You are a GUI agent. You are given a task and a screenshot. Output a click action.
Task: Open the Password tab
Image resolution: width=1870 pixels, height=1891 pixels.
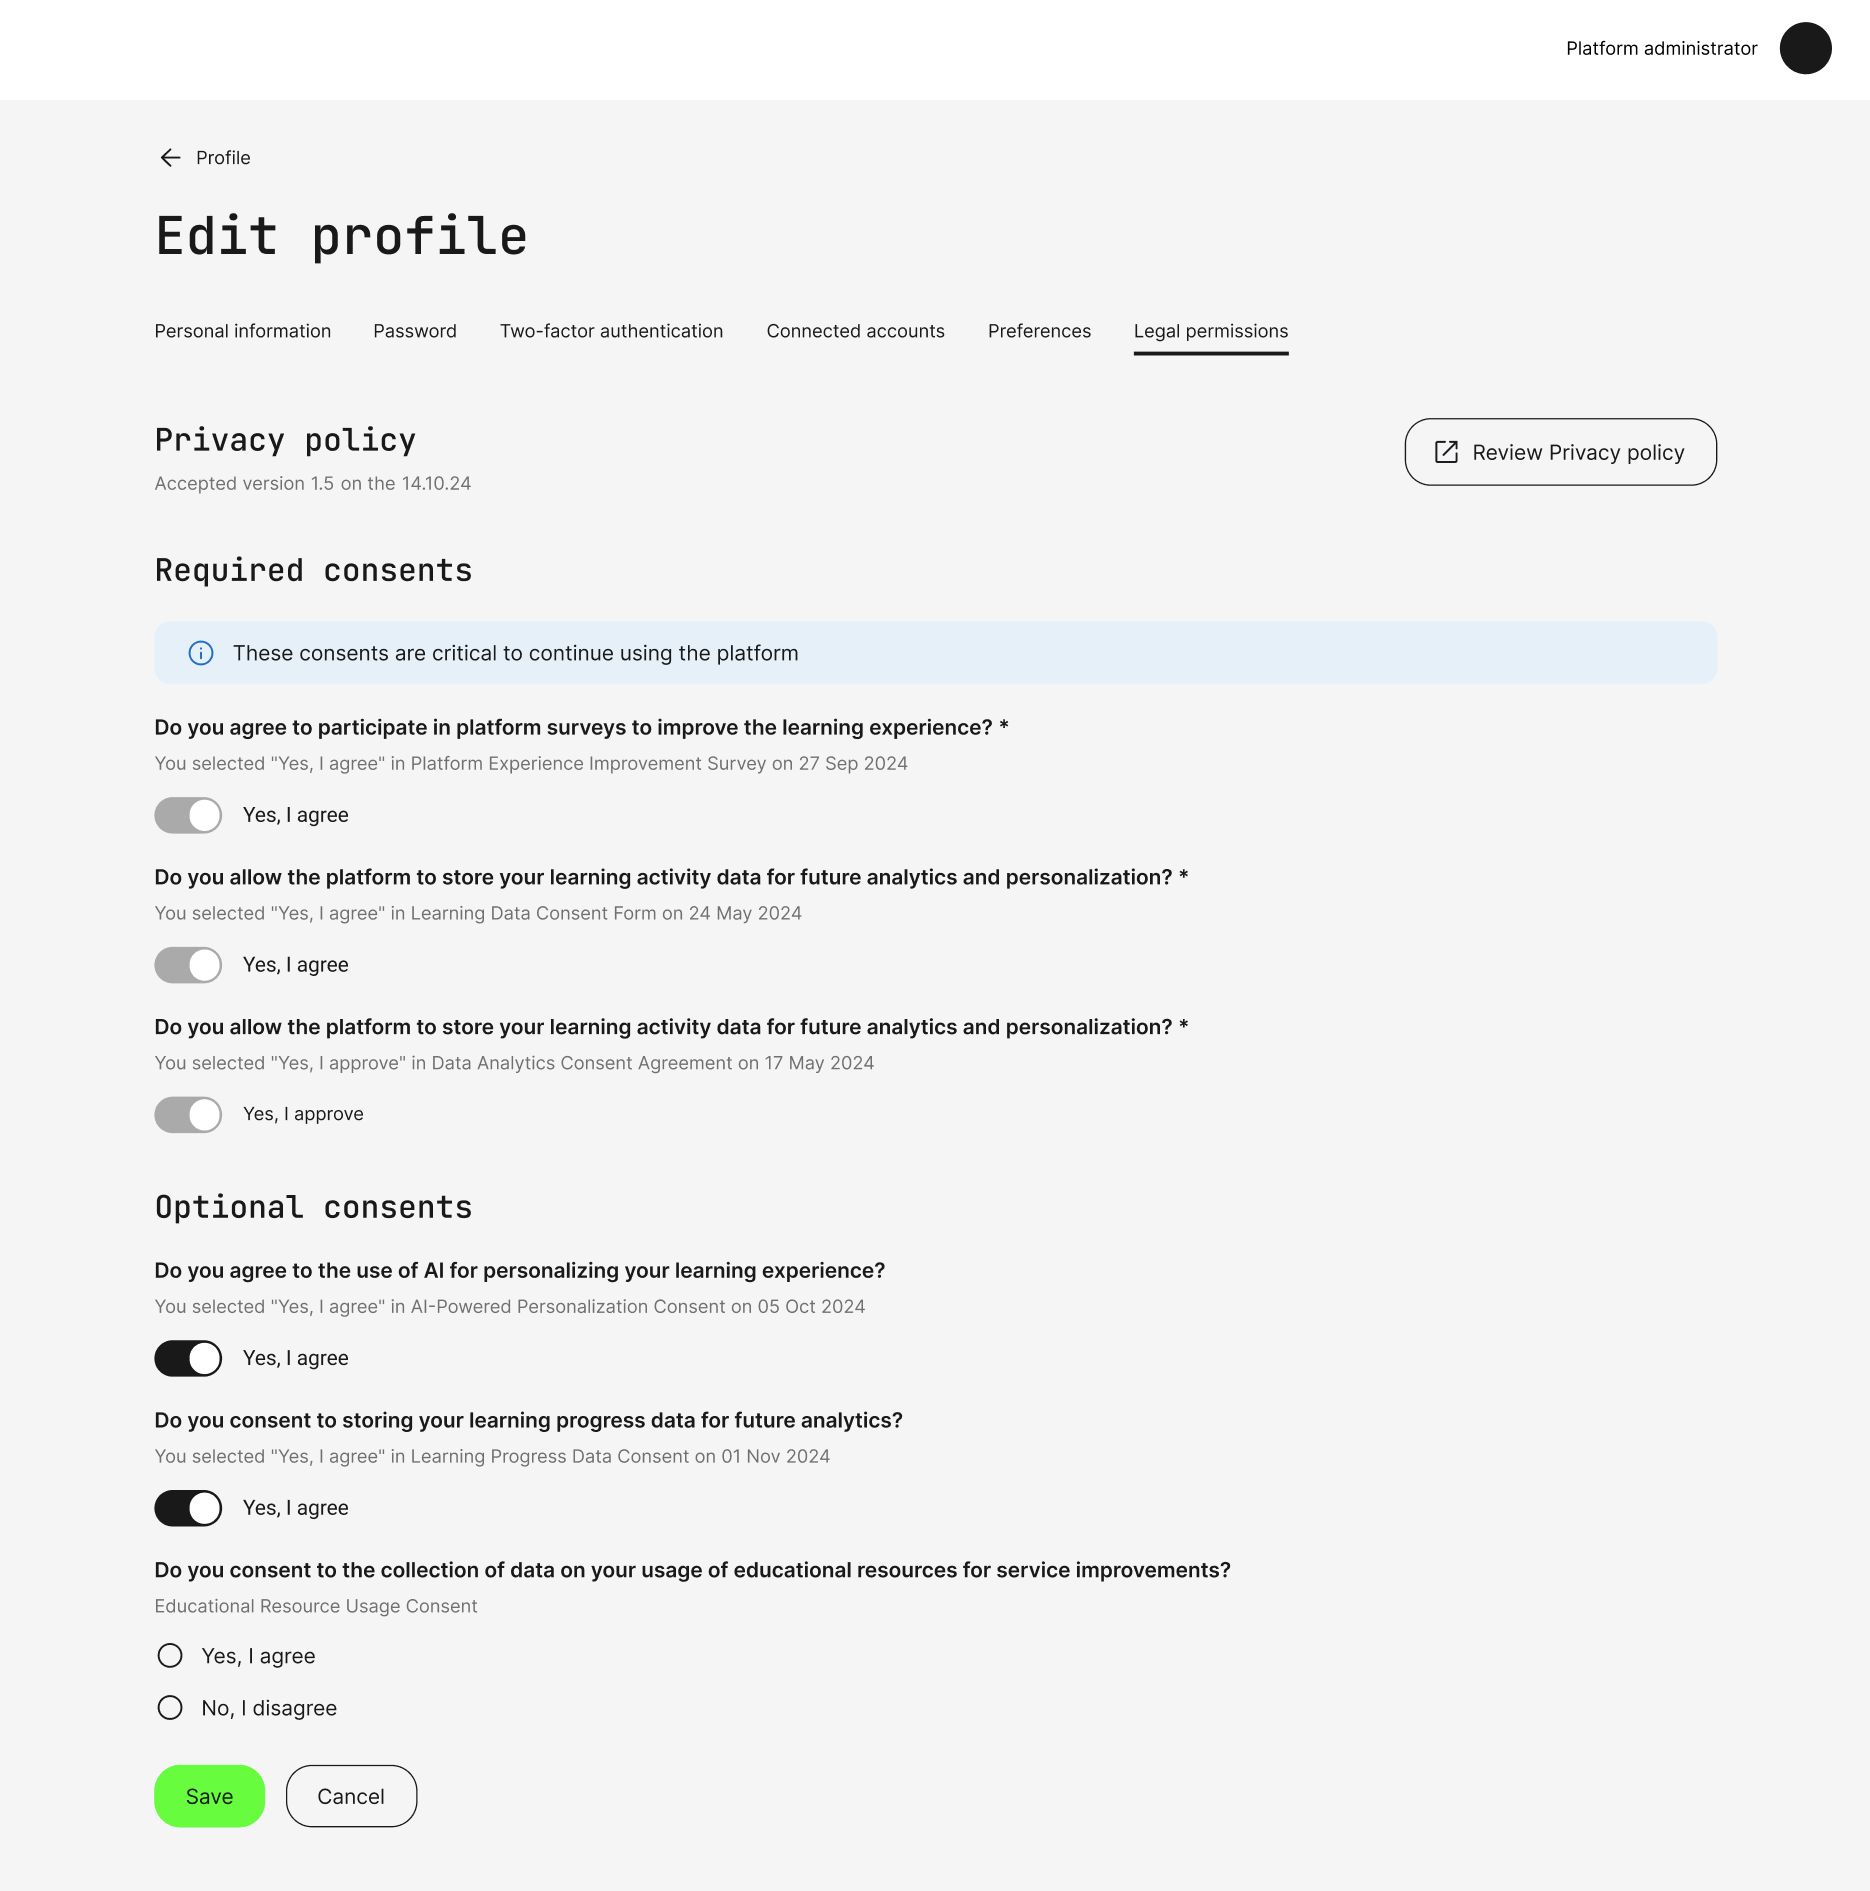(415, 331)
